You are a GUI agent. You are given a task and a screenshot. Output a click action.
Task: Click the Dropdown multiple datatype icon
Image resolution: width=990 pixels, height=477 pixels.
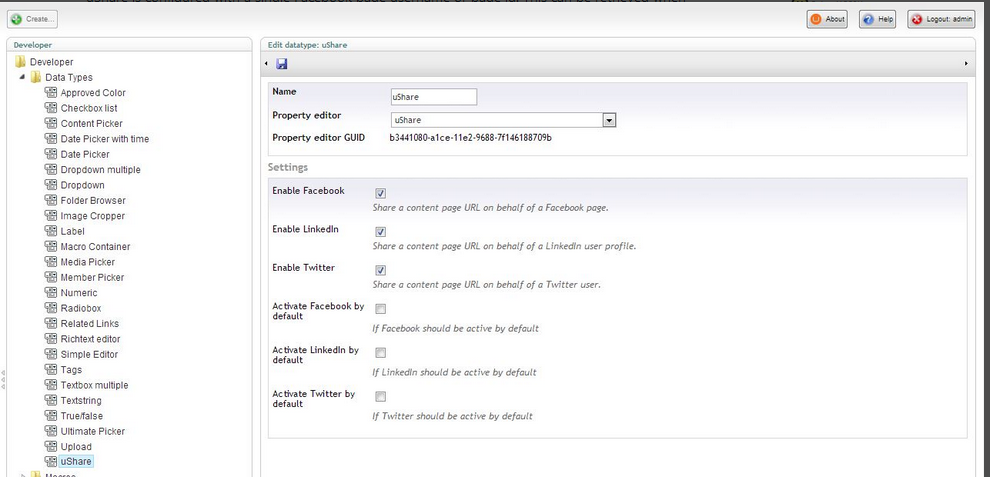tap(51, 169)
